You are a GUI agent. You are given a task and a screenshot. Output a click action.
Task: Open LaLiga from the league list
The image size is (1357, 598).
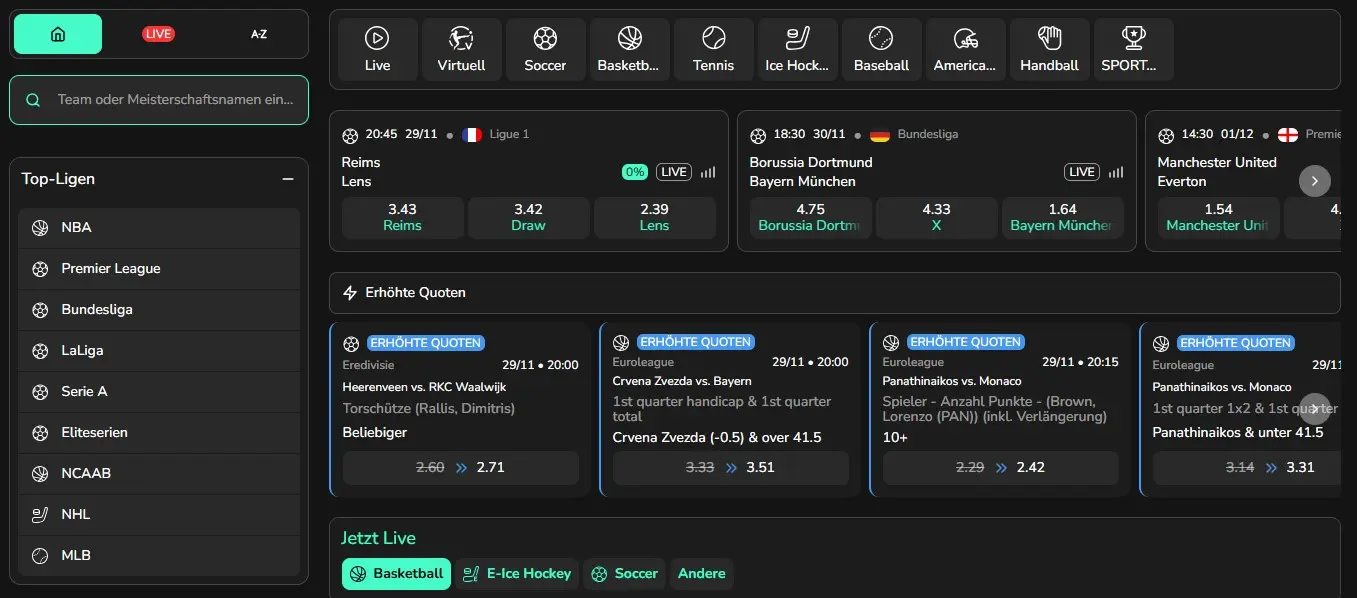click(x=159, y=351)
